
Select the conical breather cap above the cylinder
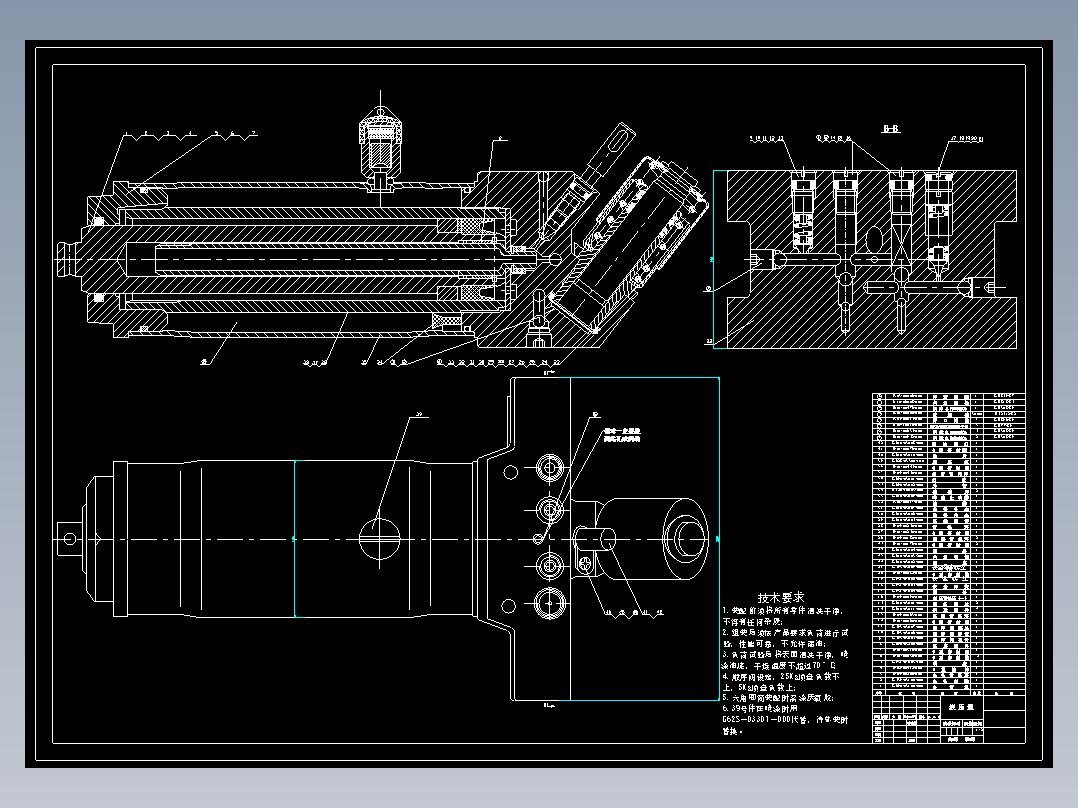coord(380,152)
